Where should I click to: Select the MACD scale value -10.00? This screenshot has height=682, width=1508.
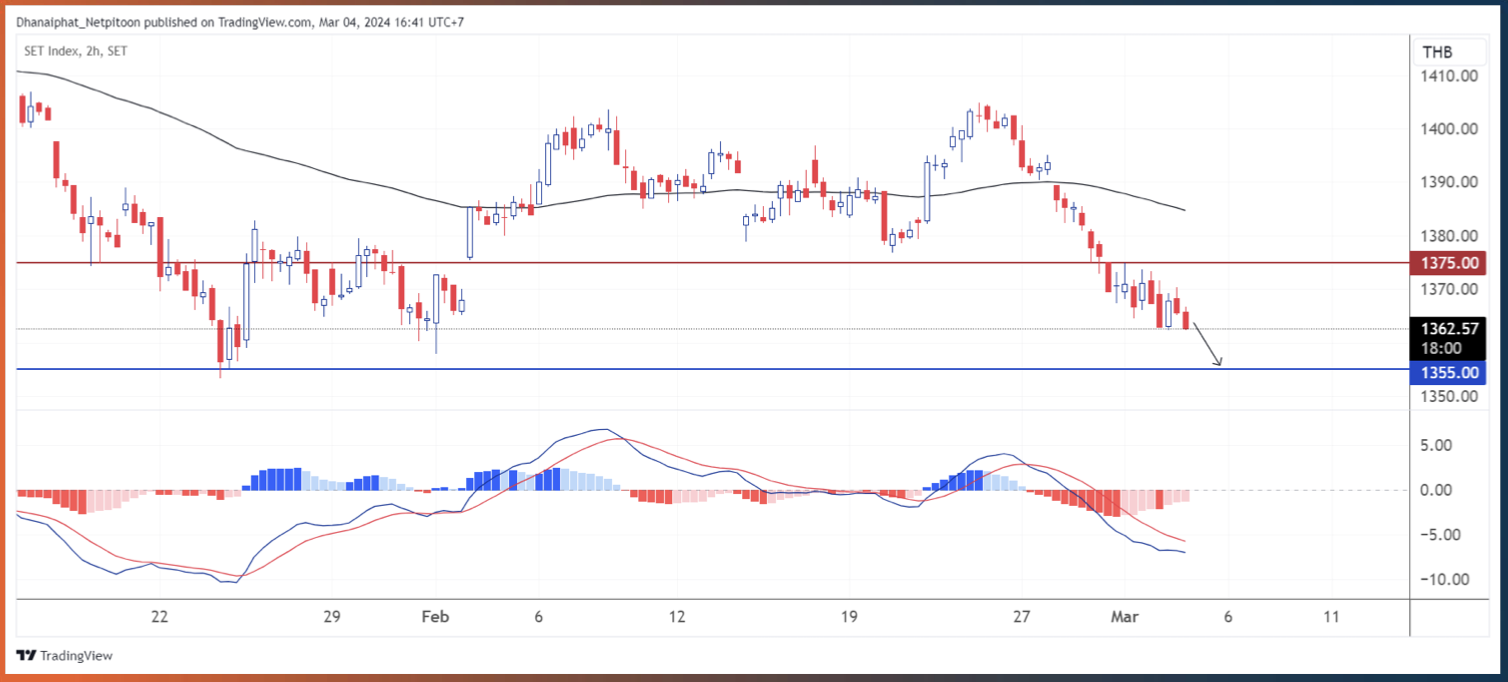coord(1447,580)
